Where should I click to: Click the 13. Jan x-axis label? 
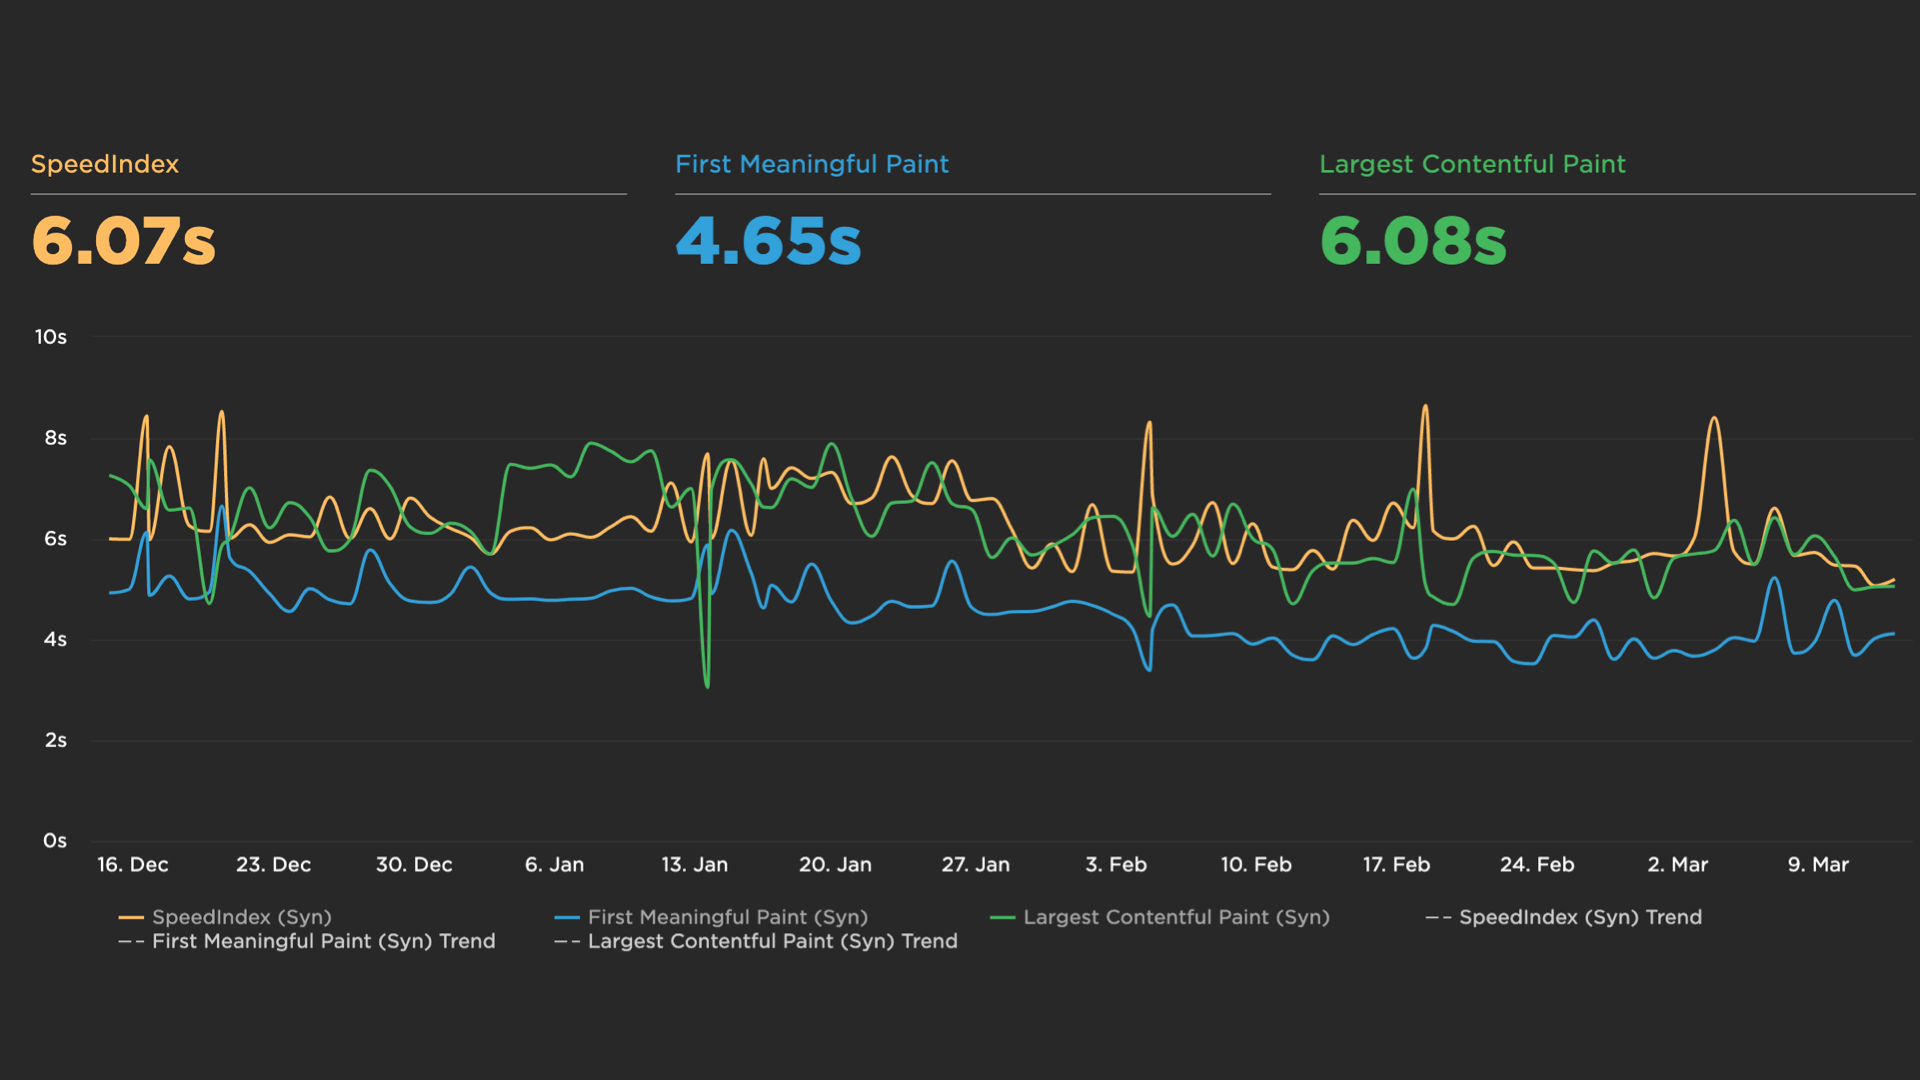point(694,865)
